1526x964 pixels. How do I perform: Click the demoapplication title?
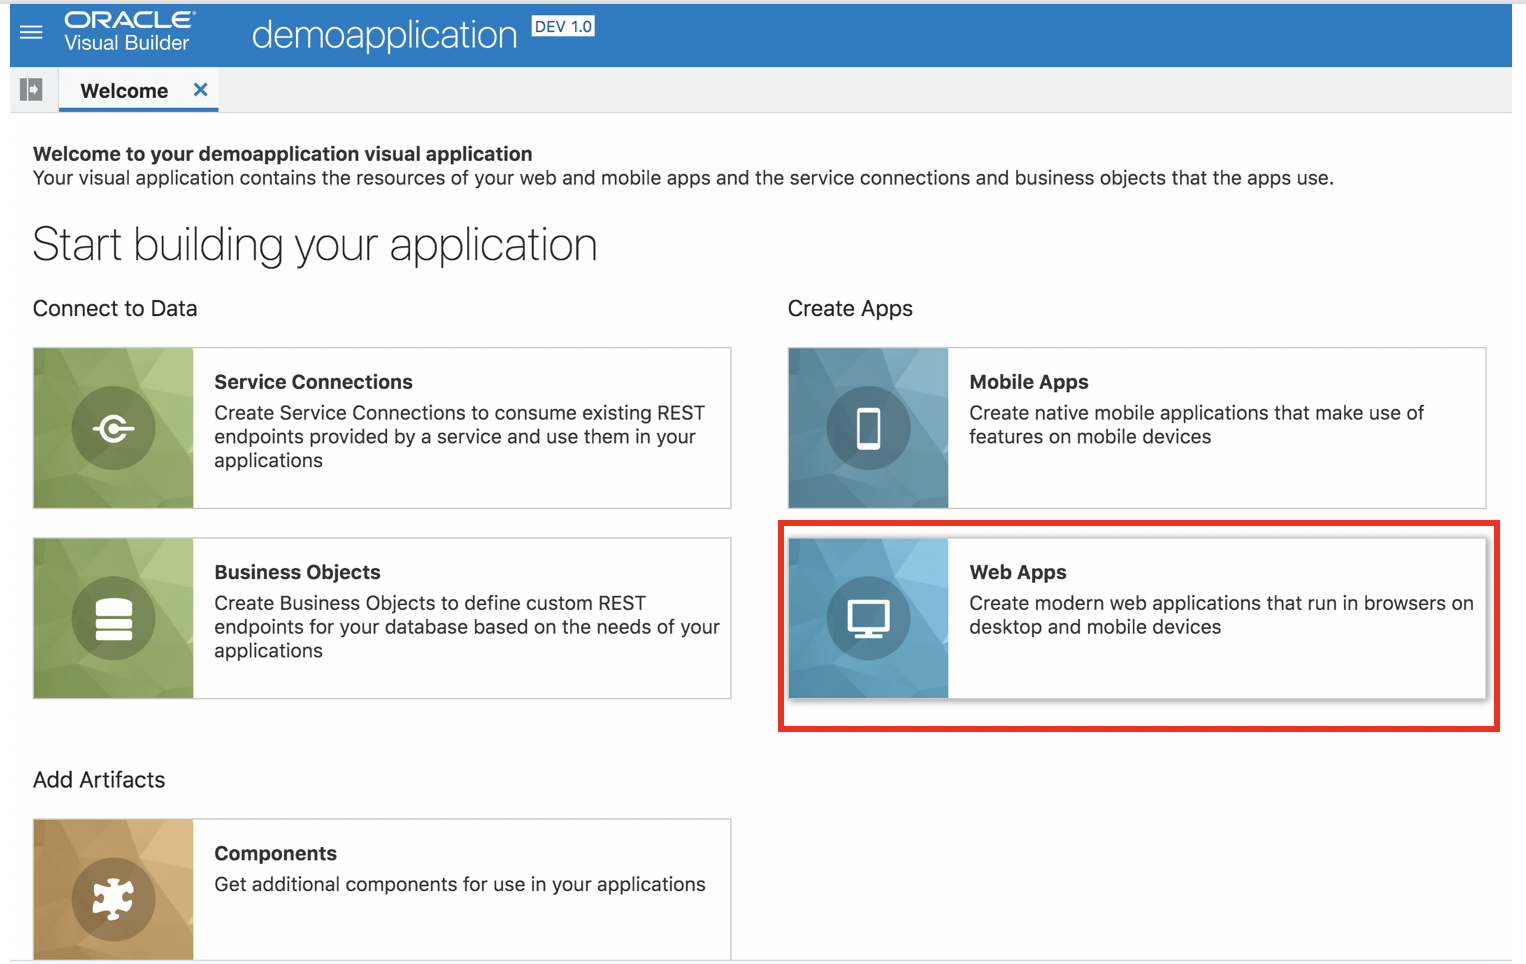tap(384, 35)
